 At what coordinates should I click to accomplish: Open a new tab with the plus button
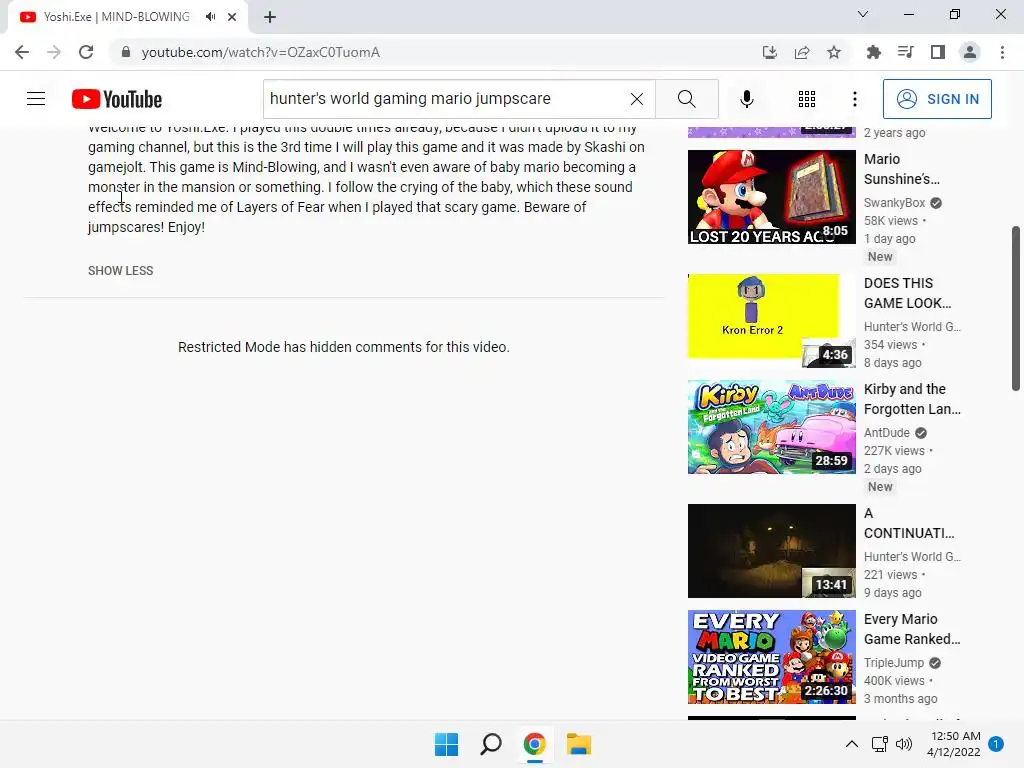click(270, 17)
